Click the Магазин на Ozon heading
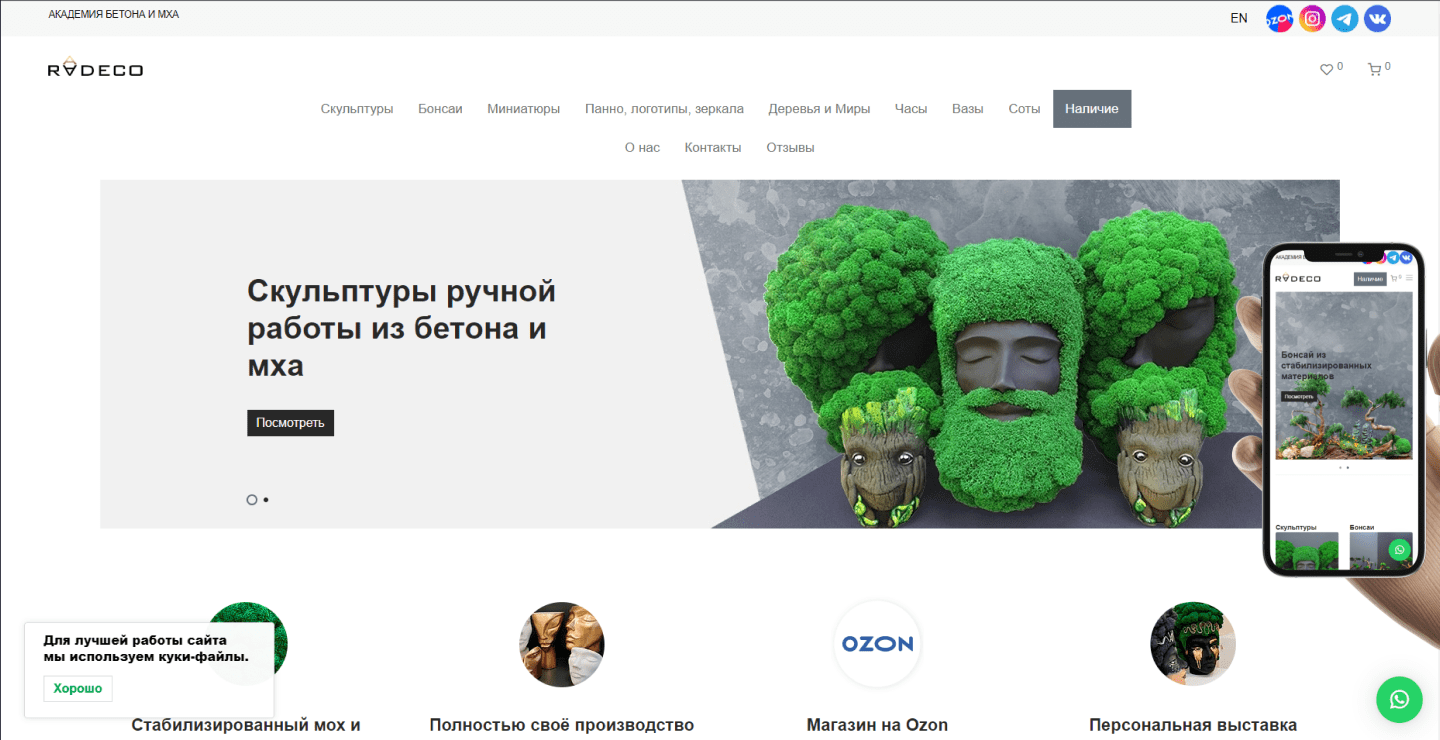Screen dimensions: 1440x740 (x=877, y=725)
